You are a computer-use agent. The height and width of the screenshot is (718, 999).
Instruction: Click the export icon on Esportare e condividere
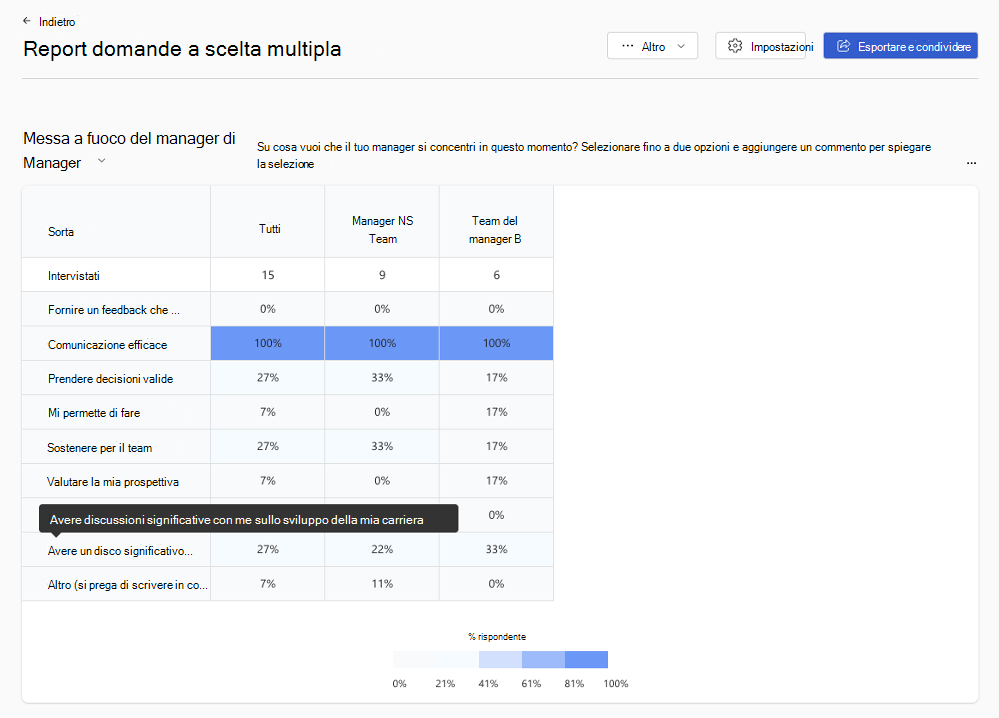[x=843, y=46]
